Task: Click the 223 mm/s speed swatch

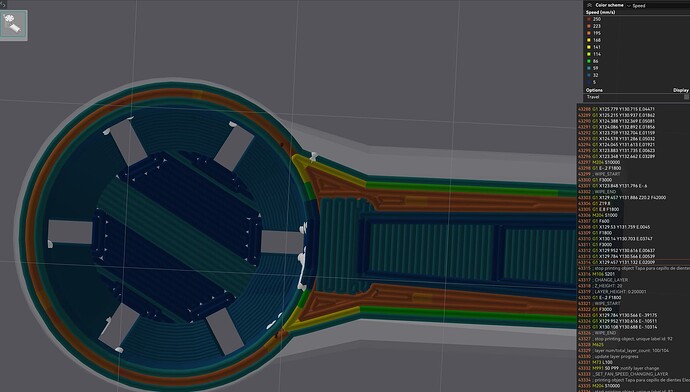Action: click(589, 26)
